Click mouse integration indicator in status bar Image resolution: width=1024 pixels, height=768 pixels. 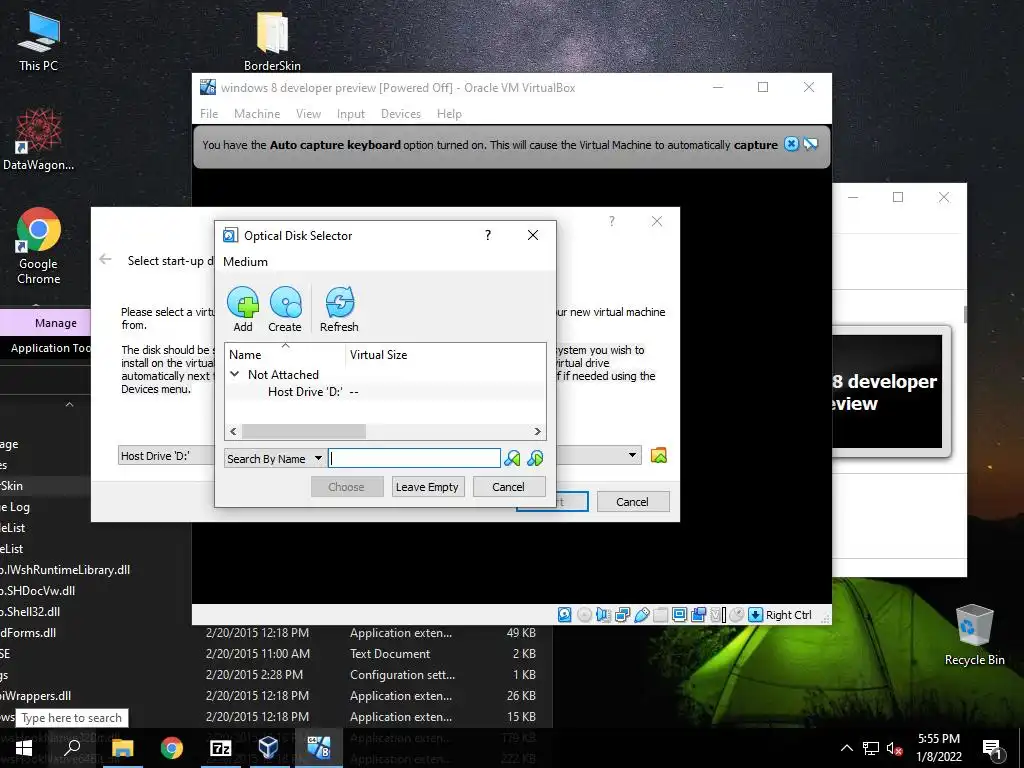coord(737,615)
